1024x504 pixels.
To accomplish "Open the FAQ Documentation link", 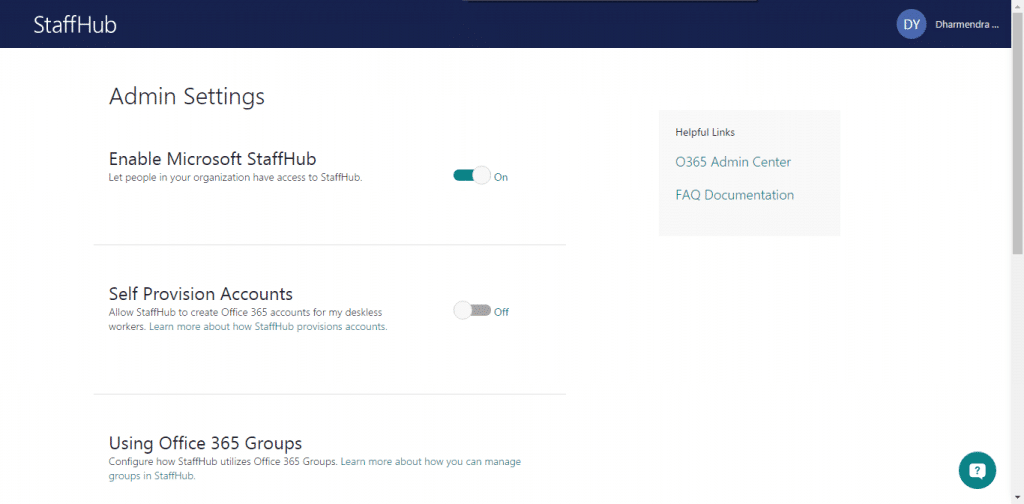I will (734, 195).
